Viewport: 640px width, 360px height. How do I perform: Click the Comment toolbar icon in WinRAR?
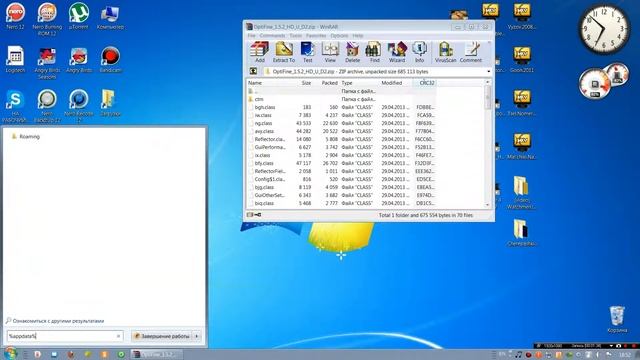tap(471, 52)
